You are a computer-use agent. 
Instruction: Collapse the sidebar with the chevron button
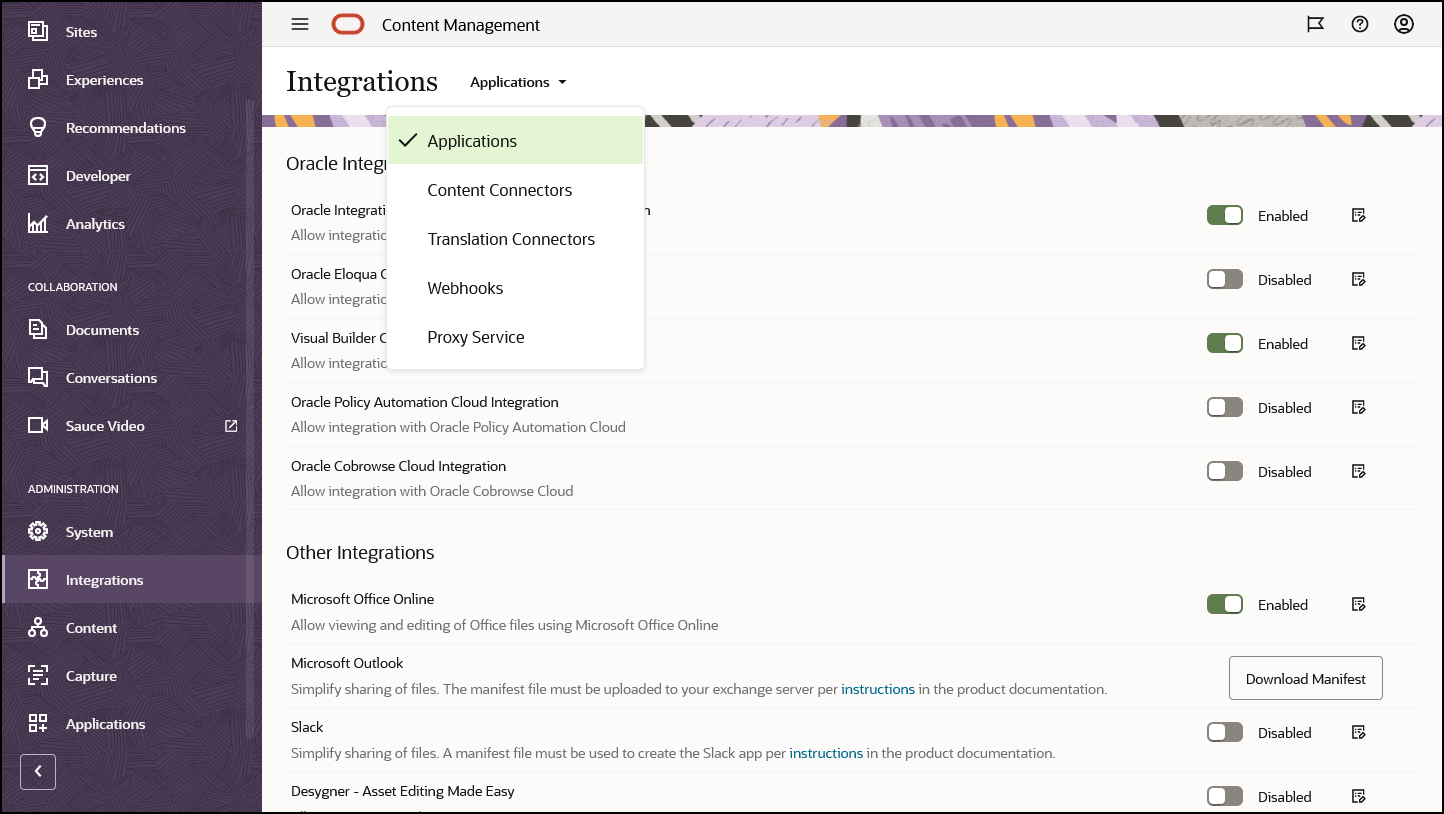click(38, 771)
